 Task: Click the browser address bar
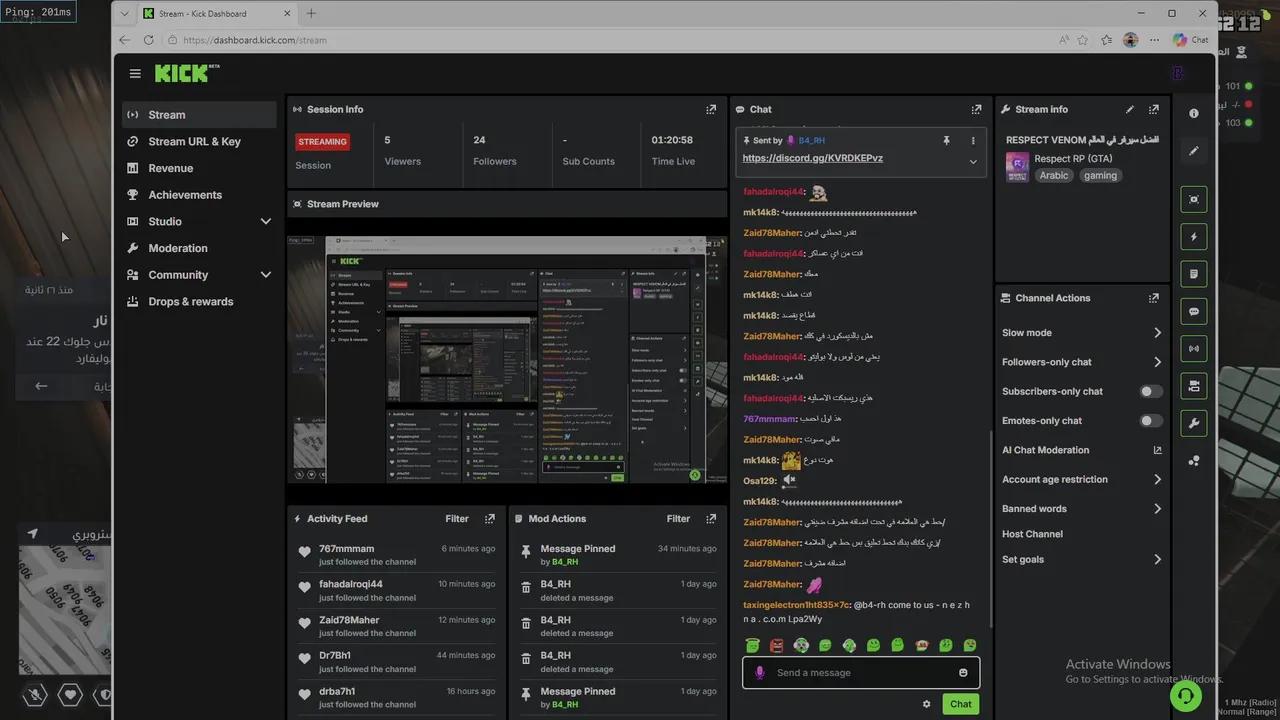tap(610, 40)
